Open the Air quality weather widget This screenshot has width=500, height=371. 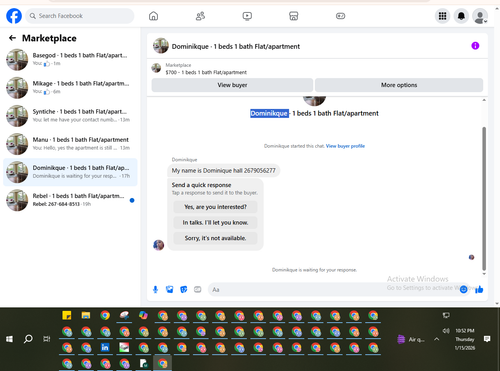tap(411, 339)
